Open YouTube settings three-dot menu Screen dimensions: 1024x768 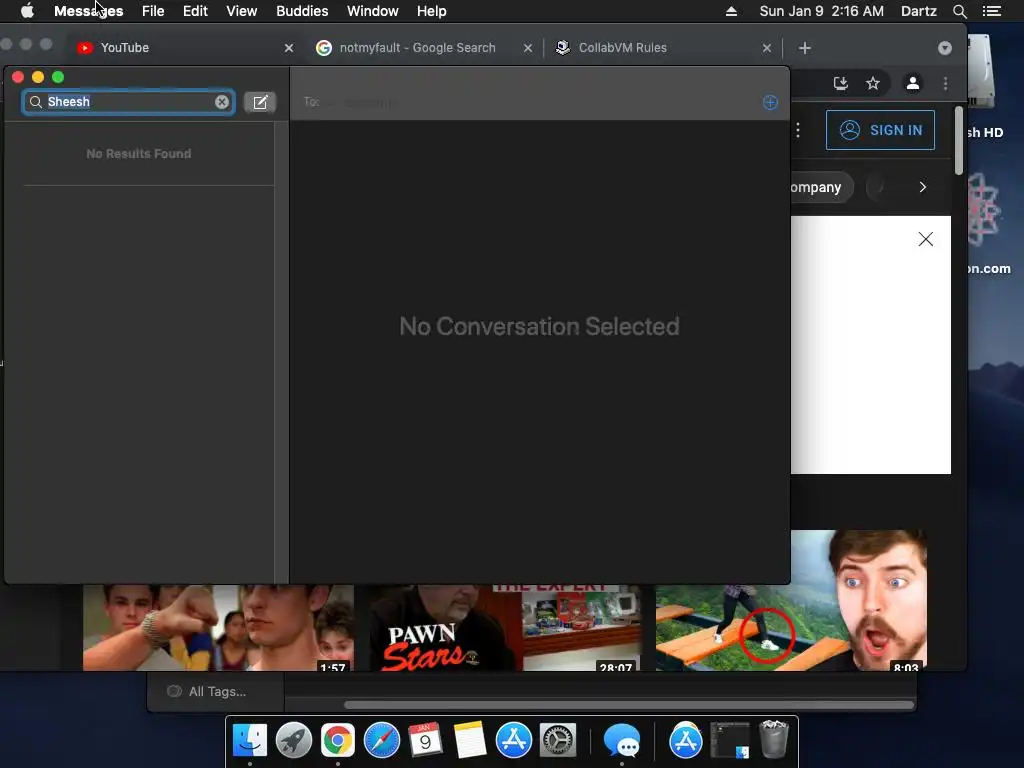tap(798, 131)
